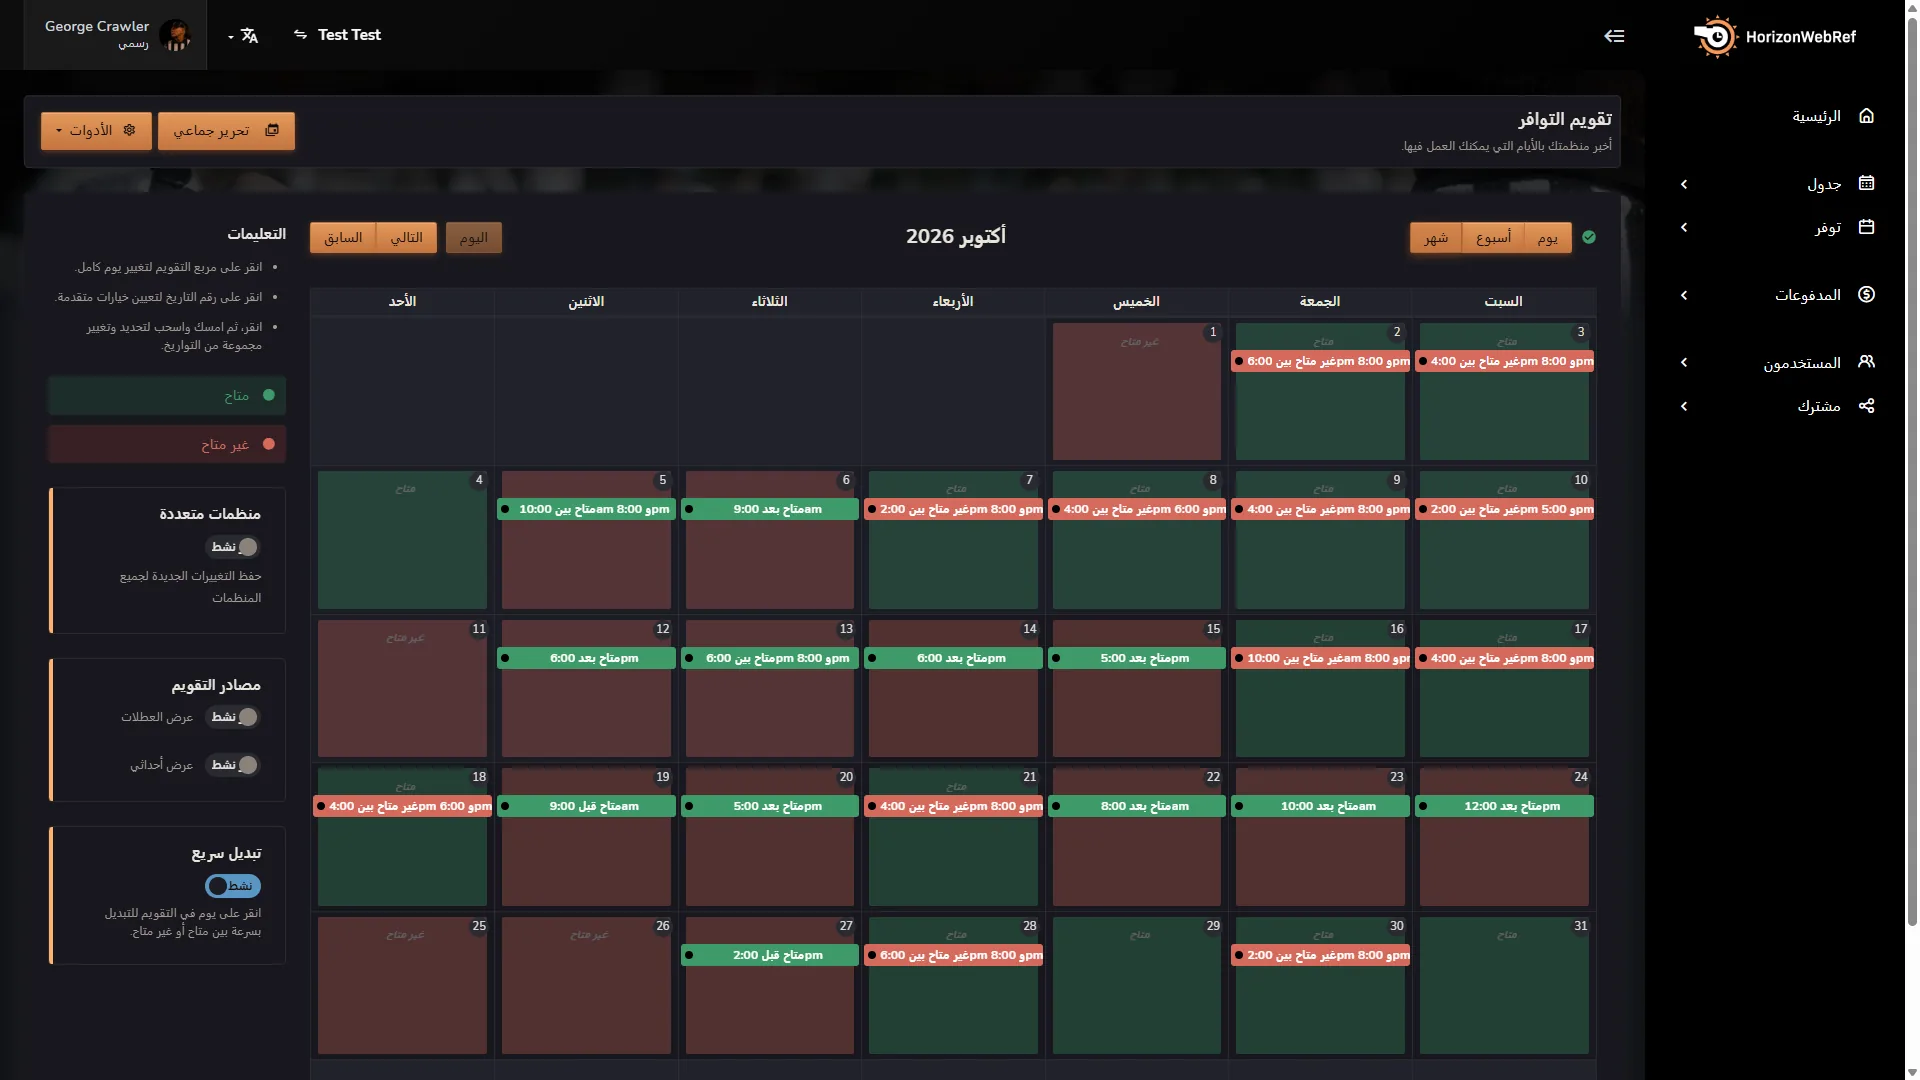The height and width of the screenshot is (1080, 1920).
Task: Click the 2:00 event on October 27
Action: [770, 955]
